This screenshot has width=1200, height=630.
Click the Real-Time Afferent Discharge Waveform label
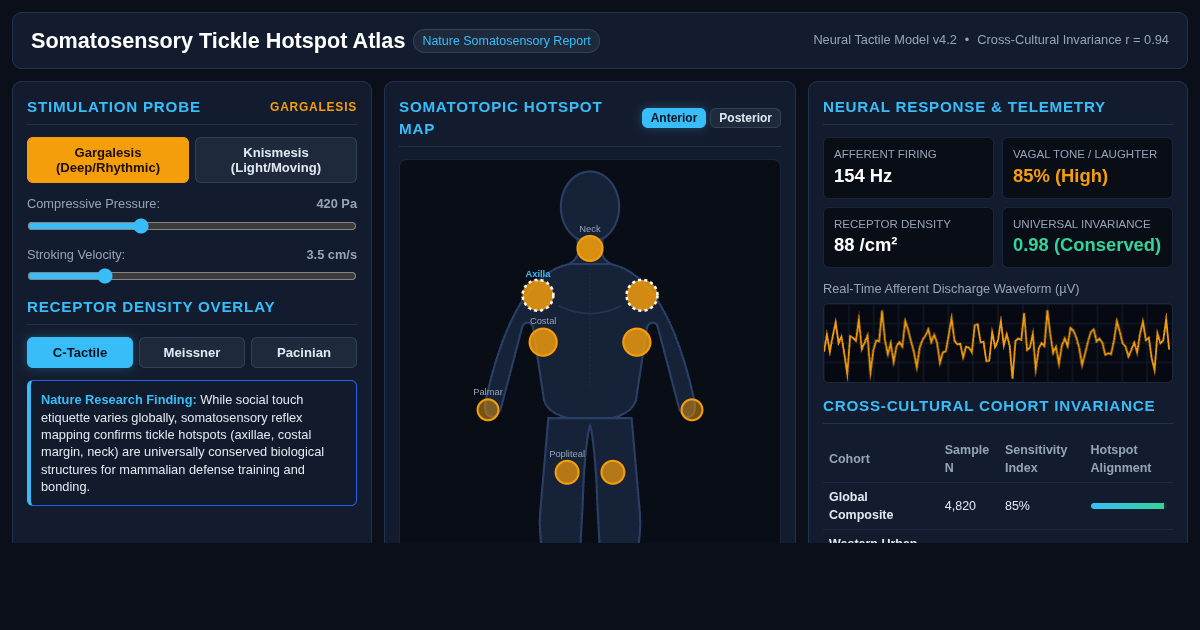(x=951, y=288)
